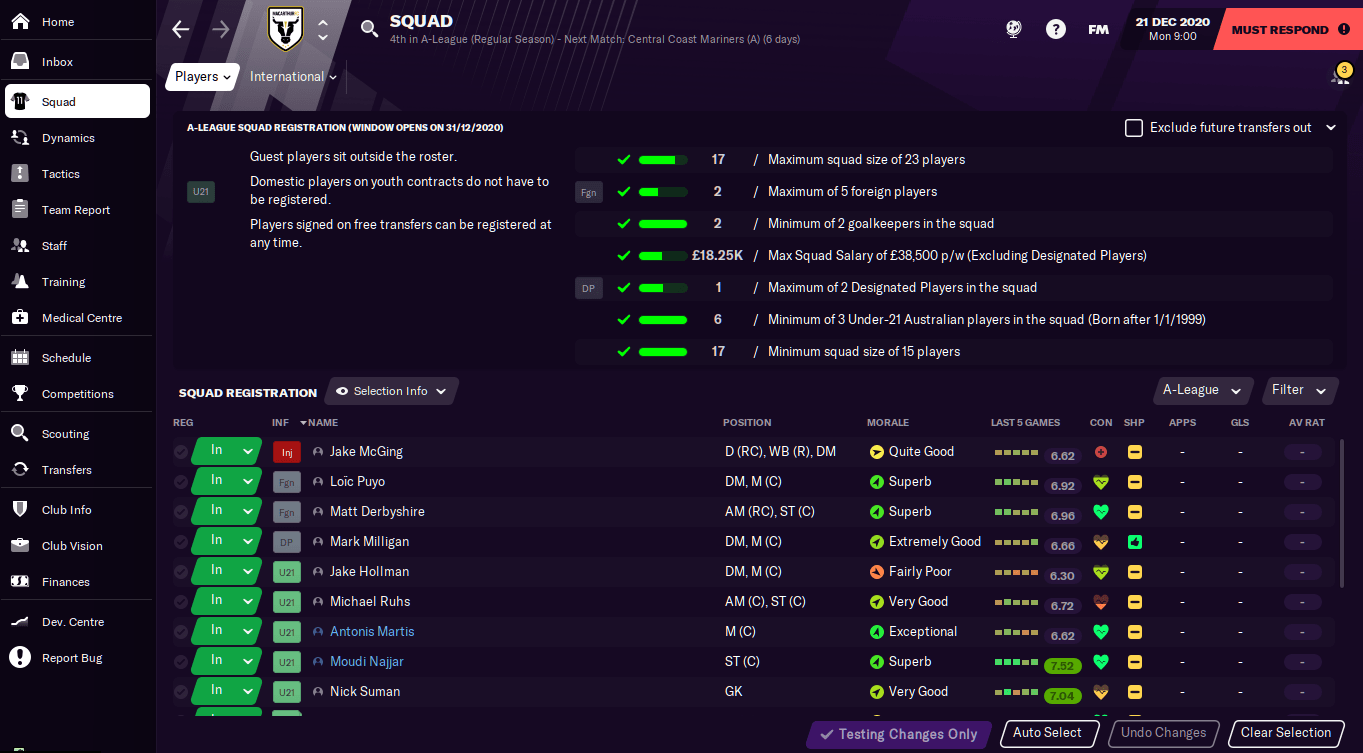1363x753 pixels.
Task: Click the world globe icon
Action: pos(1014,30)
